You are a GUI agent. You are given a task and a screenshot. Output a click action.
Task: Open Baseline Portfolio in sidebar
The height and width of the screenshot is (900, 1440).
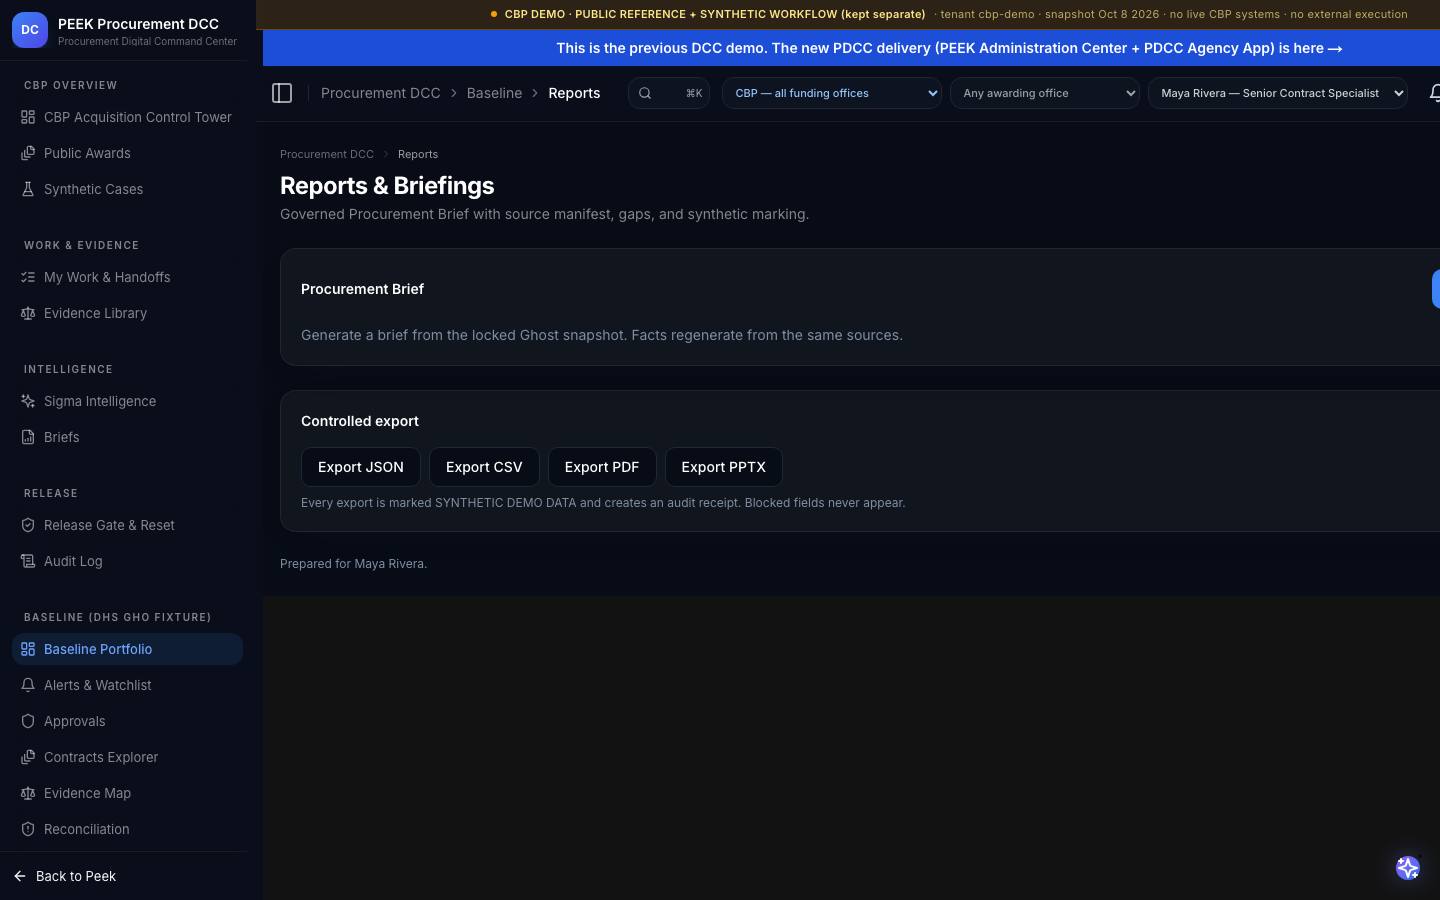click(x=127, y=649)
